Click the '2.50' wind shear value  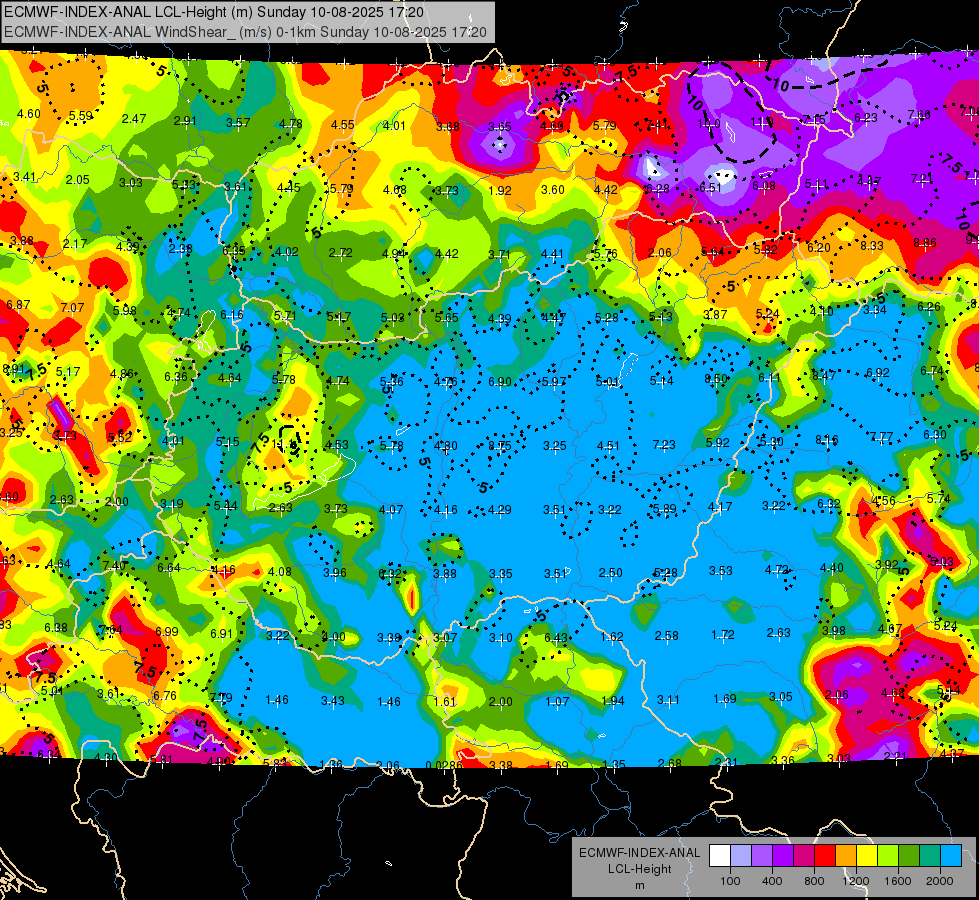click(x=611, y=573)
